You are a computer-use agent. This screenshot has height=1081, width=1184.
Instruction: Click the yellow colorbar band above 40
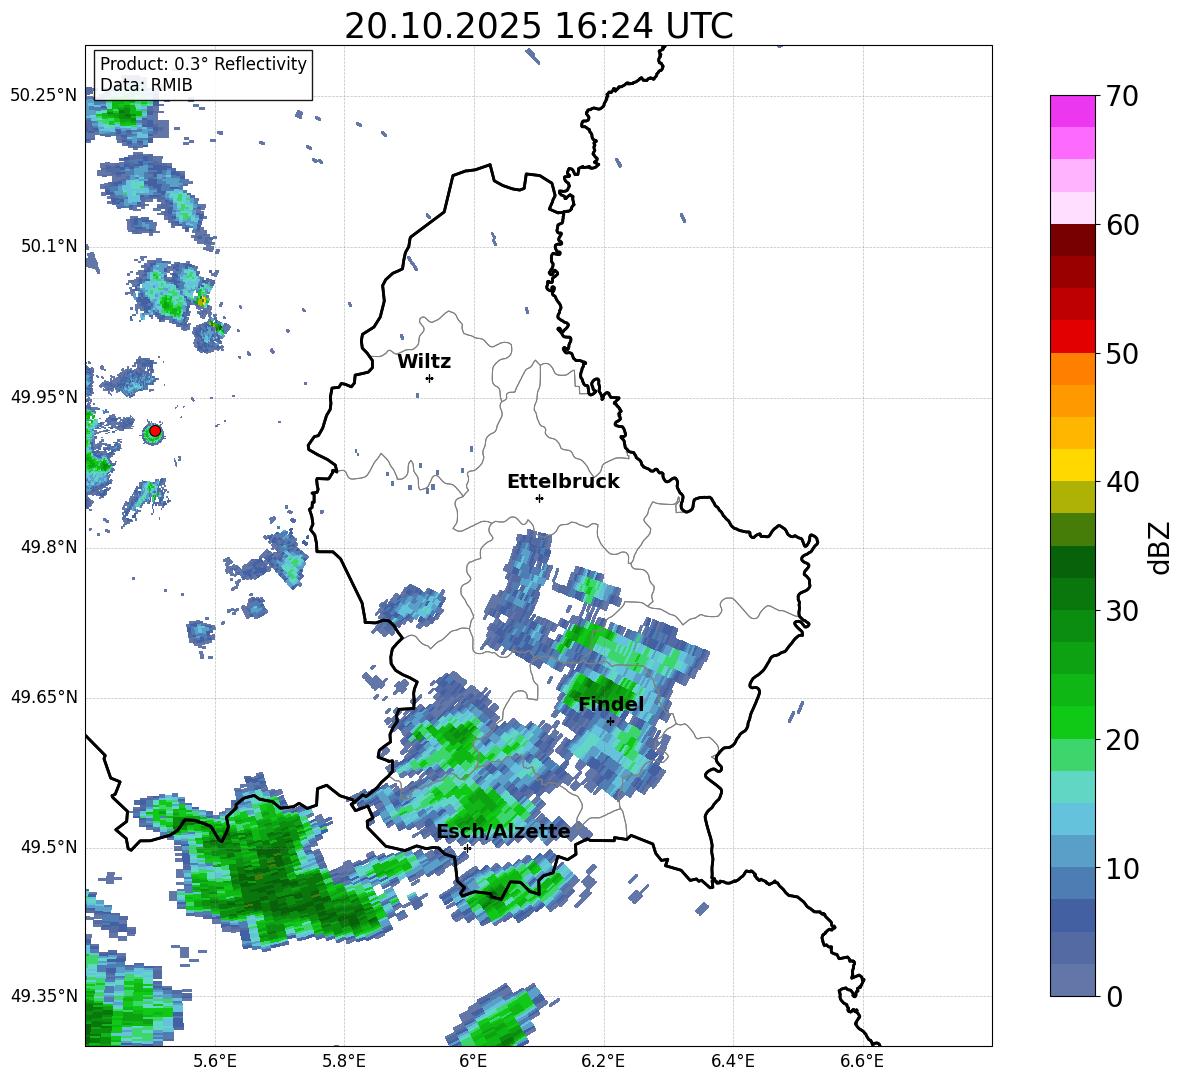(1073, 465)
